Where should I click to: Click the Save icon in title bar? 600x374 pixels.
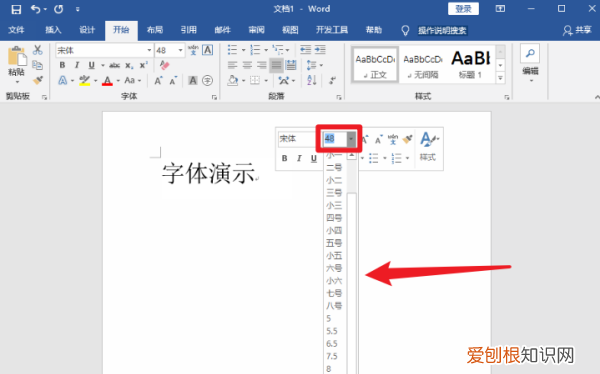pos(16,9)
